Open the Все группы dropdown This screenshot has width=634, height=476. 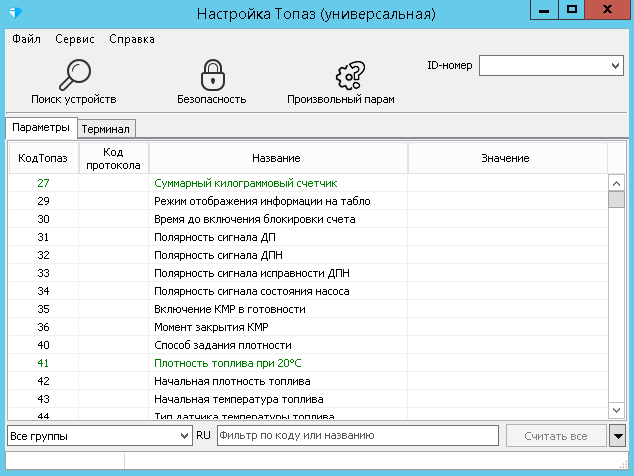point(99,436)
